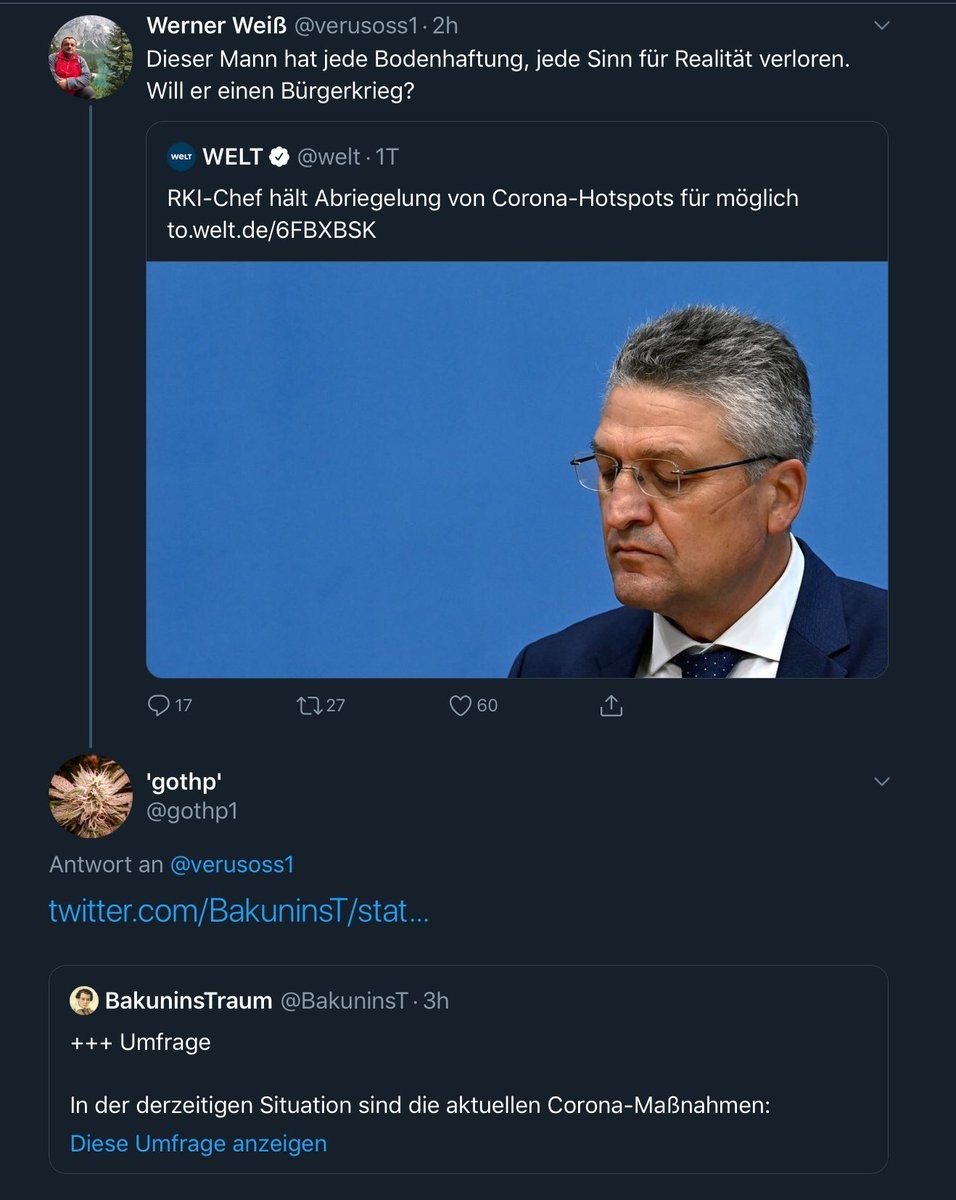
Task: Show the poll via Diese Umfrage anzeigen
Action: tap(198, 1143)
